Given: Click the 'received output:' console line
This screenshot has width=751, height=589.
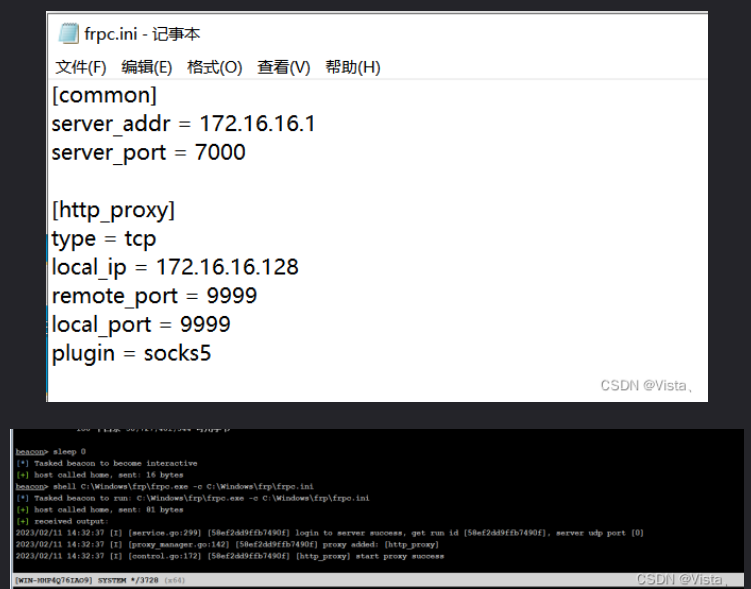Looking at the screenshot, I should [62, 521].
